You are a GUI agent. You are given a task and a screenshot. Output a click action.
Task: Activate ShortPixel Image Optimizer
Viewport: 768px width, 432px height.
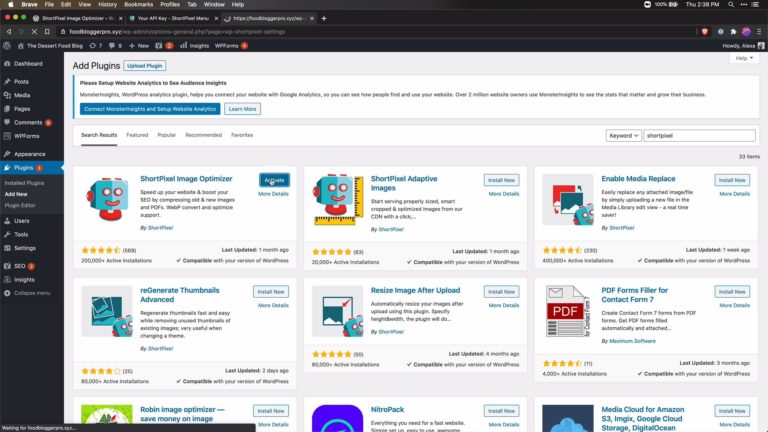[x=274, y=180]
